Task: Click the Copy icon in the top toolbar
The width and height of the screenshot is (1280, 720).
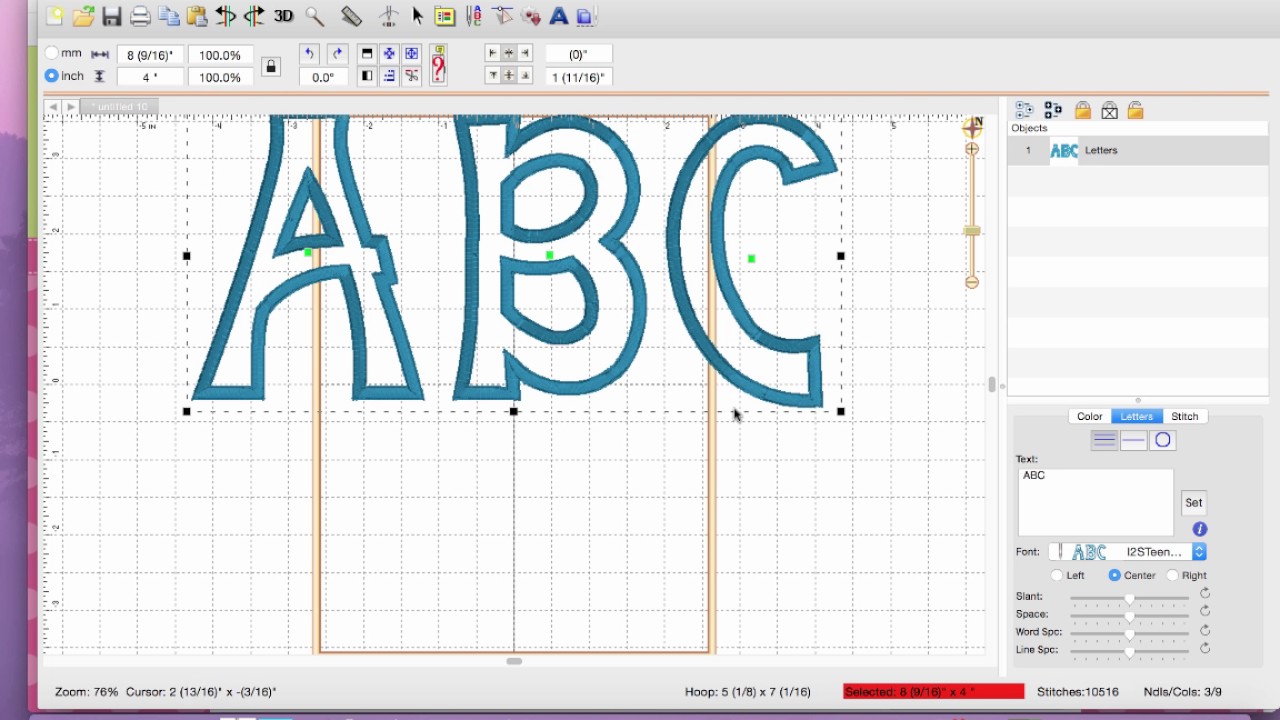Action: [x=169, y=15]
